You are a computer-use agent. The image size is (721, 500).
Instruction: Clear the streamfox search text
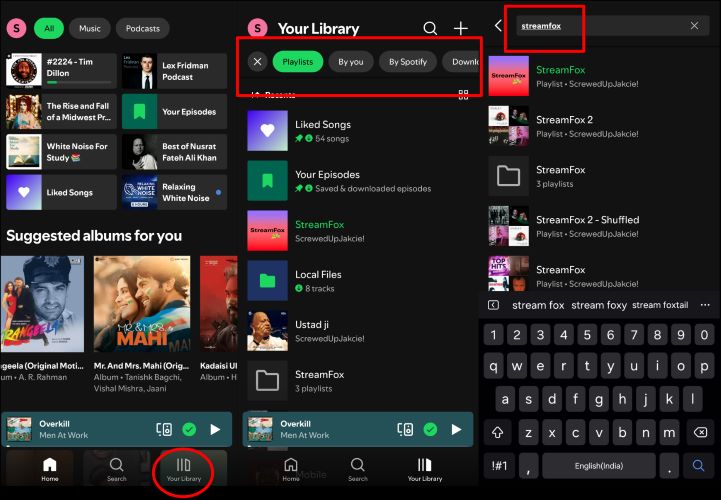click(694, 26)
